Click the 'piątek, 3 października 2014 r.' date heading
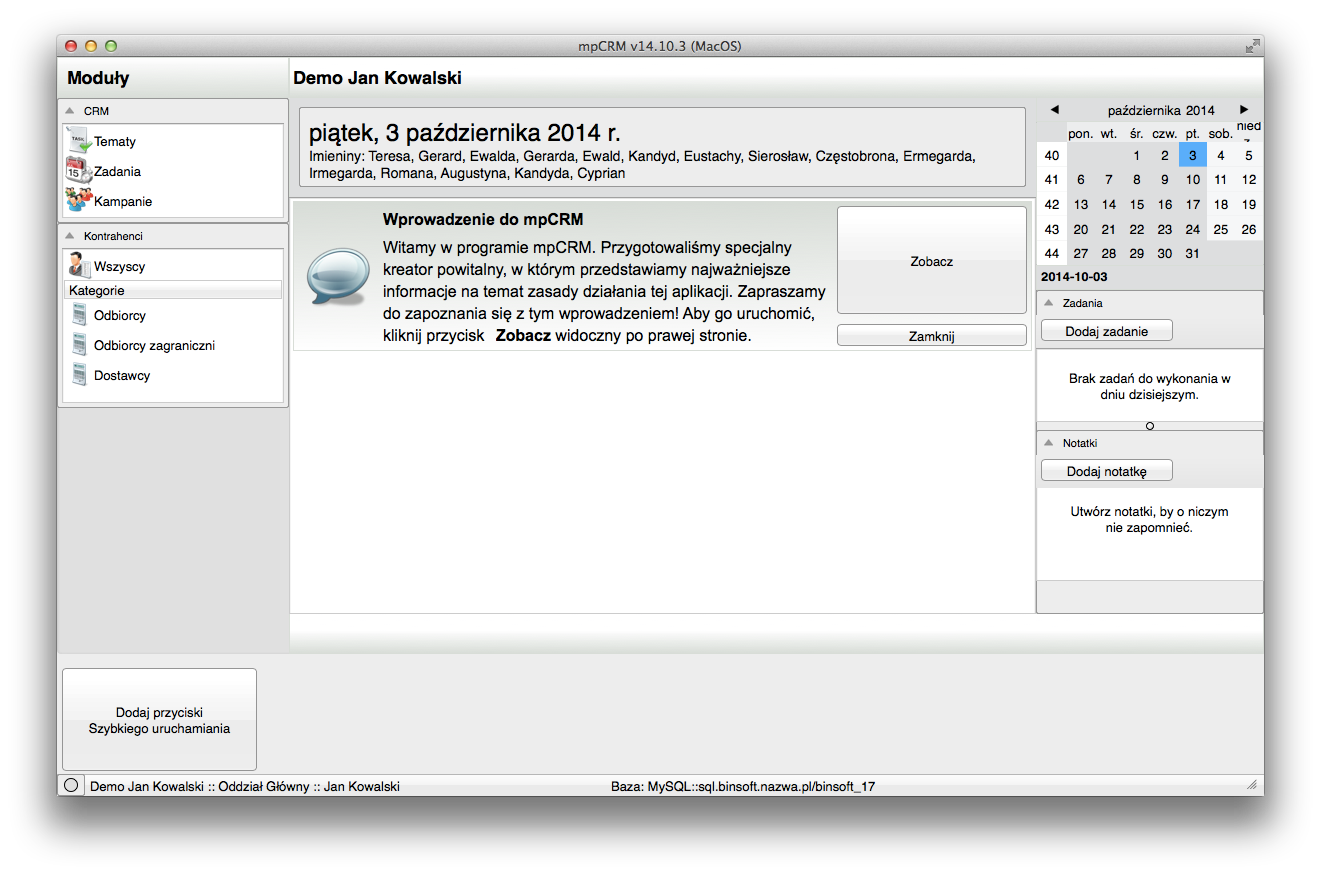 click(x=465, y=133)
